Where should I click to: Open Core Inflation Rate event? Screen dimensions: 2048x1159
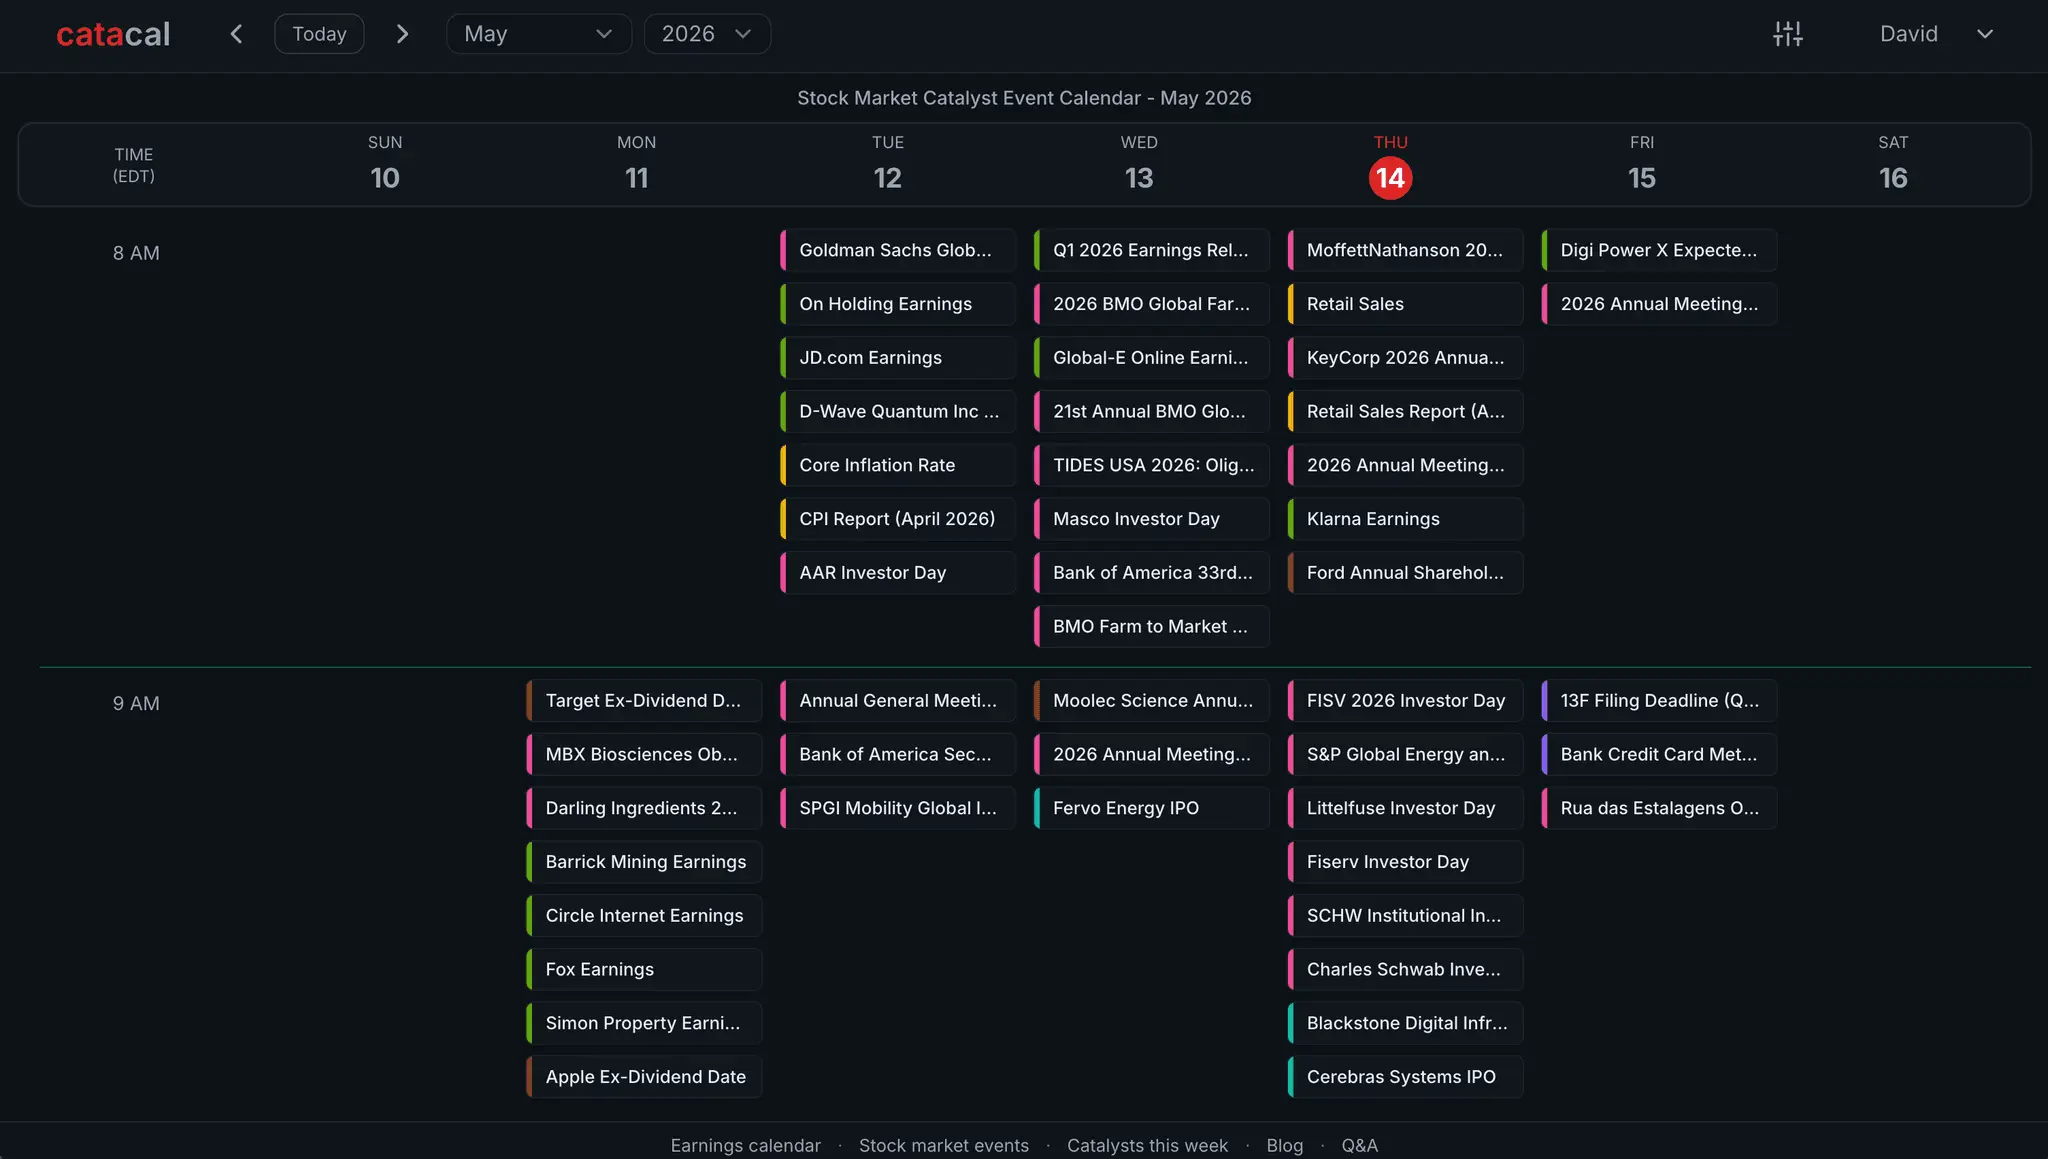(898, 465)
